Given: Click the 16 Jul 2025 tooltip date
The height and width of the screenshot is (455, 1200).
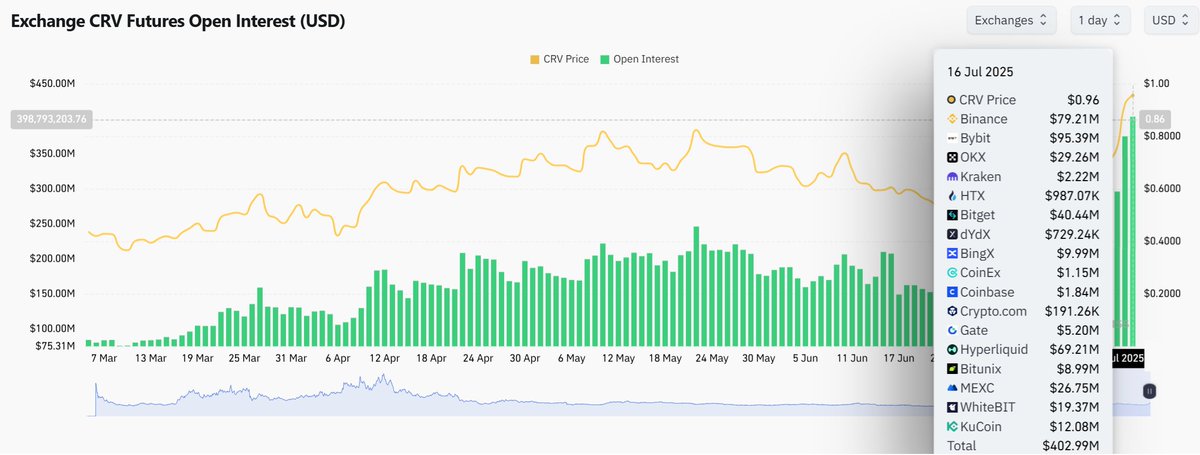Looking at the screenshot, I should 981,73.
